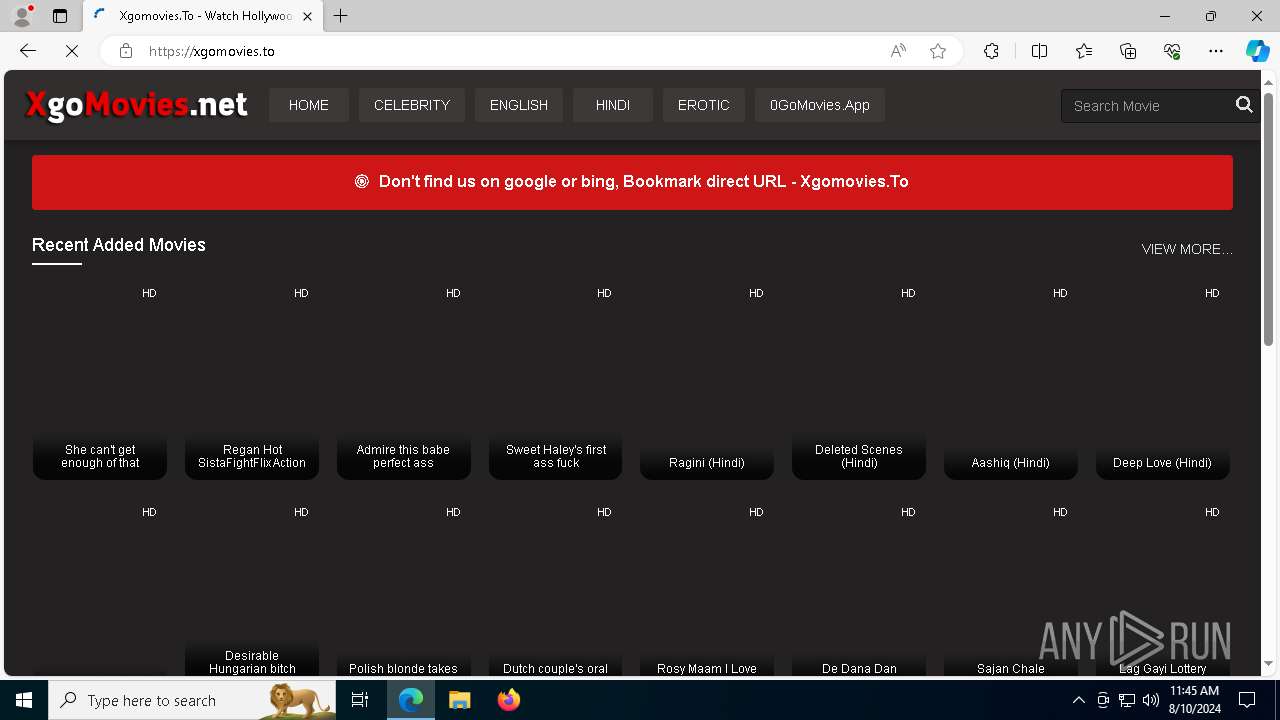Open volume control in tray
The width and height of the screenshot is (1280, 720).
pos(1151,700)
